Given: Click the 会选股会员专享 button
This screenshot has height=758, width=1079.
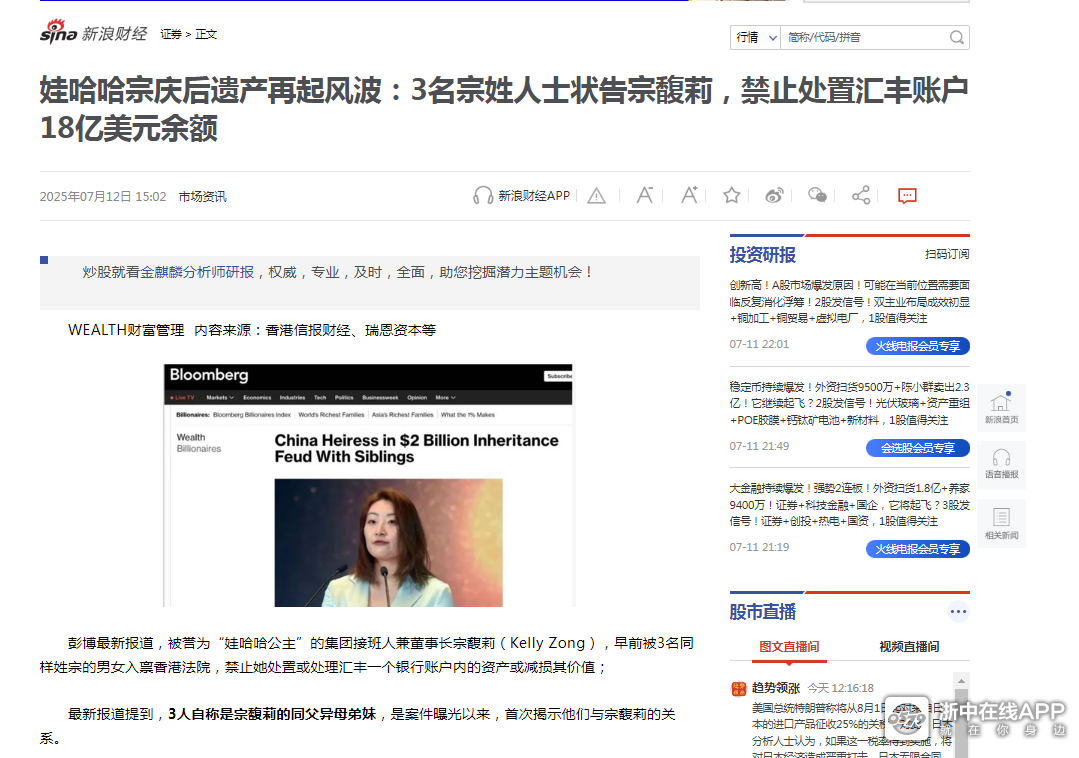Looking at the screenshot, I should [x=918, y=448].
